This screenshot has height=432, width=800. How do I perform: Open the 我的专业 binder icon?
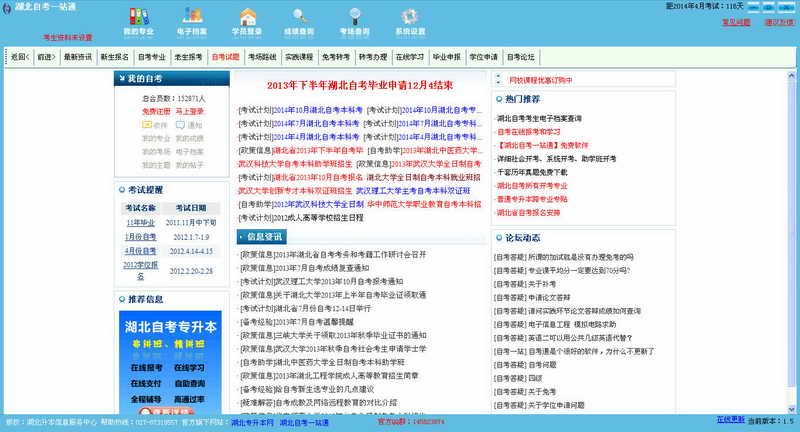pos(138,16)
